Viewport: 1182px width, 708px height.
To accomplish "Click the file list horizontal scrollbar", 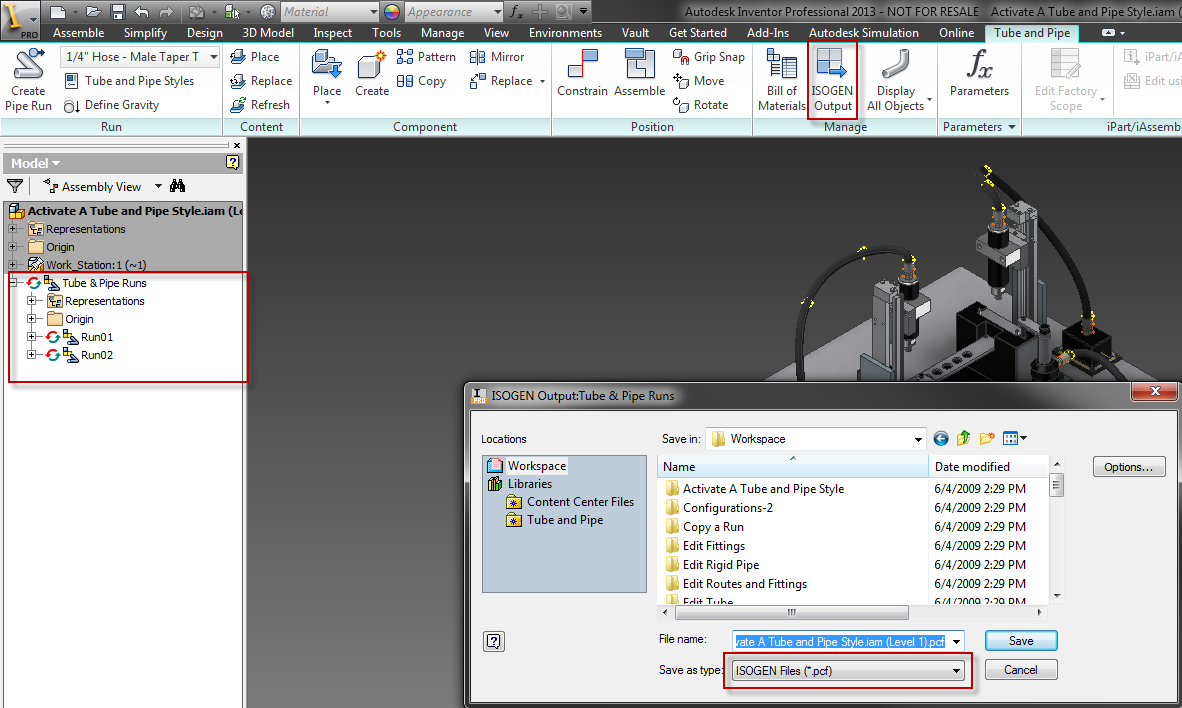I will tap(792, 612).
